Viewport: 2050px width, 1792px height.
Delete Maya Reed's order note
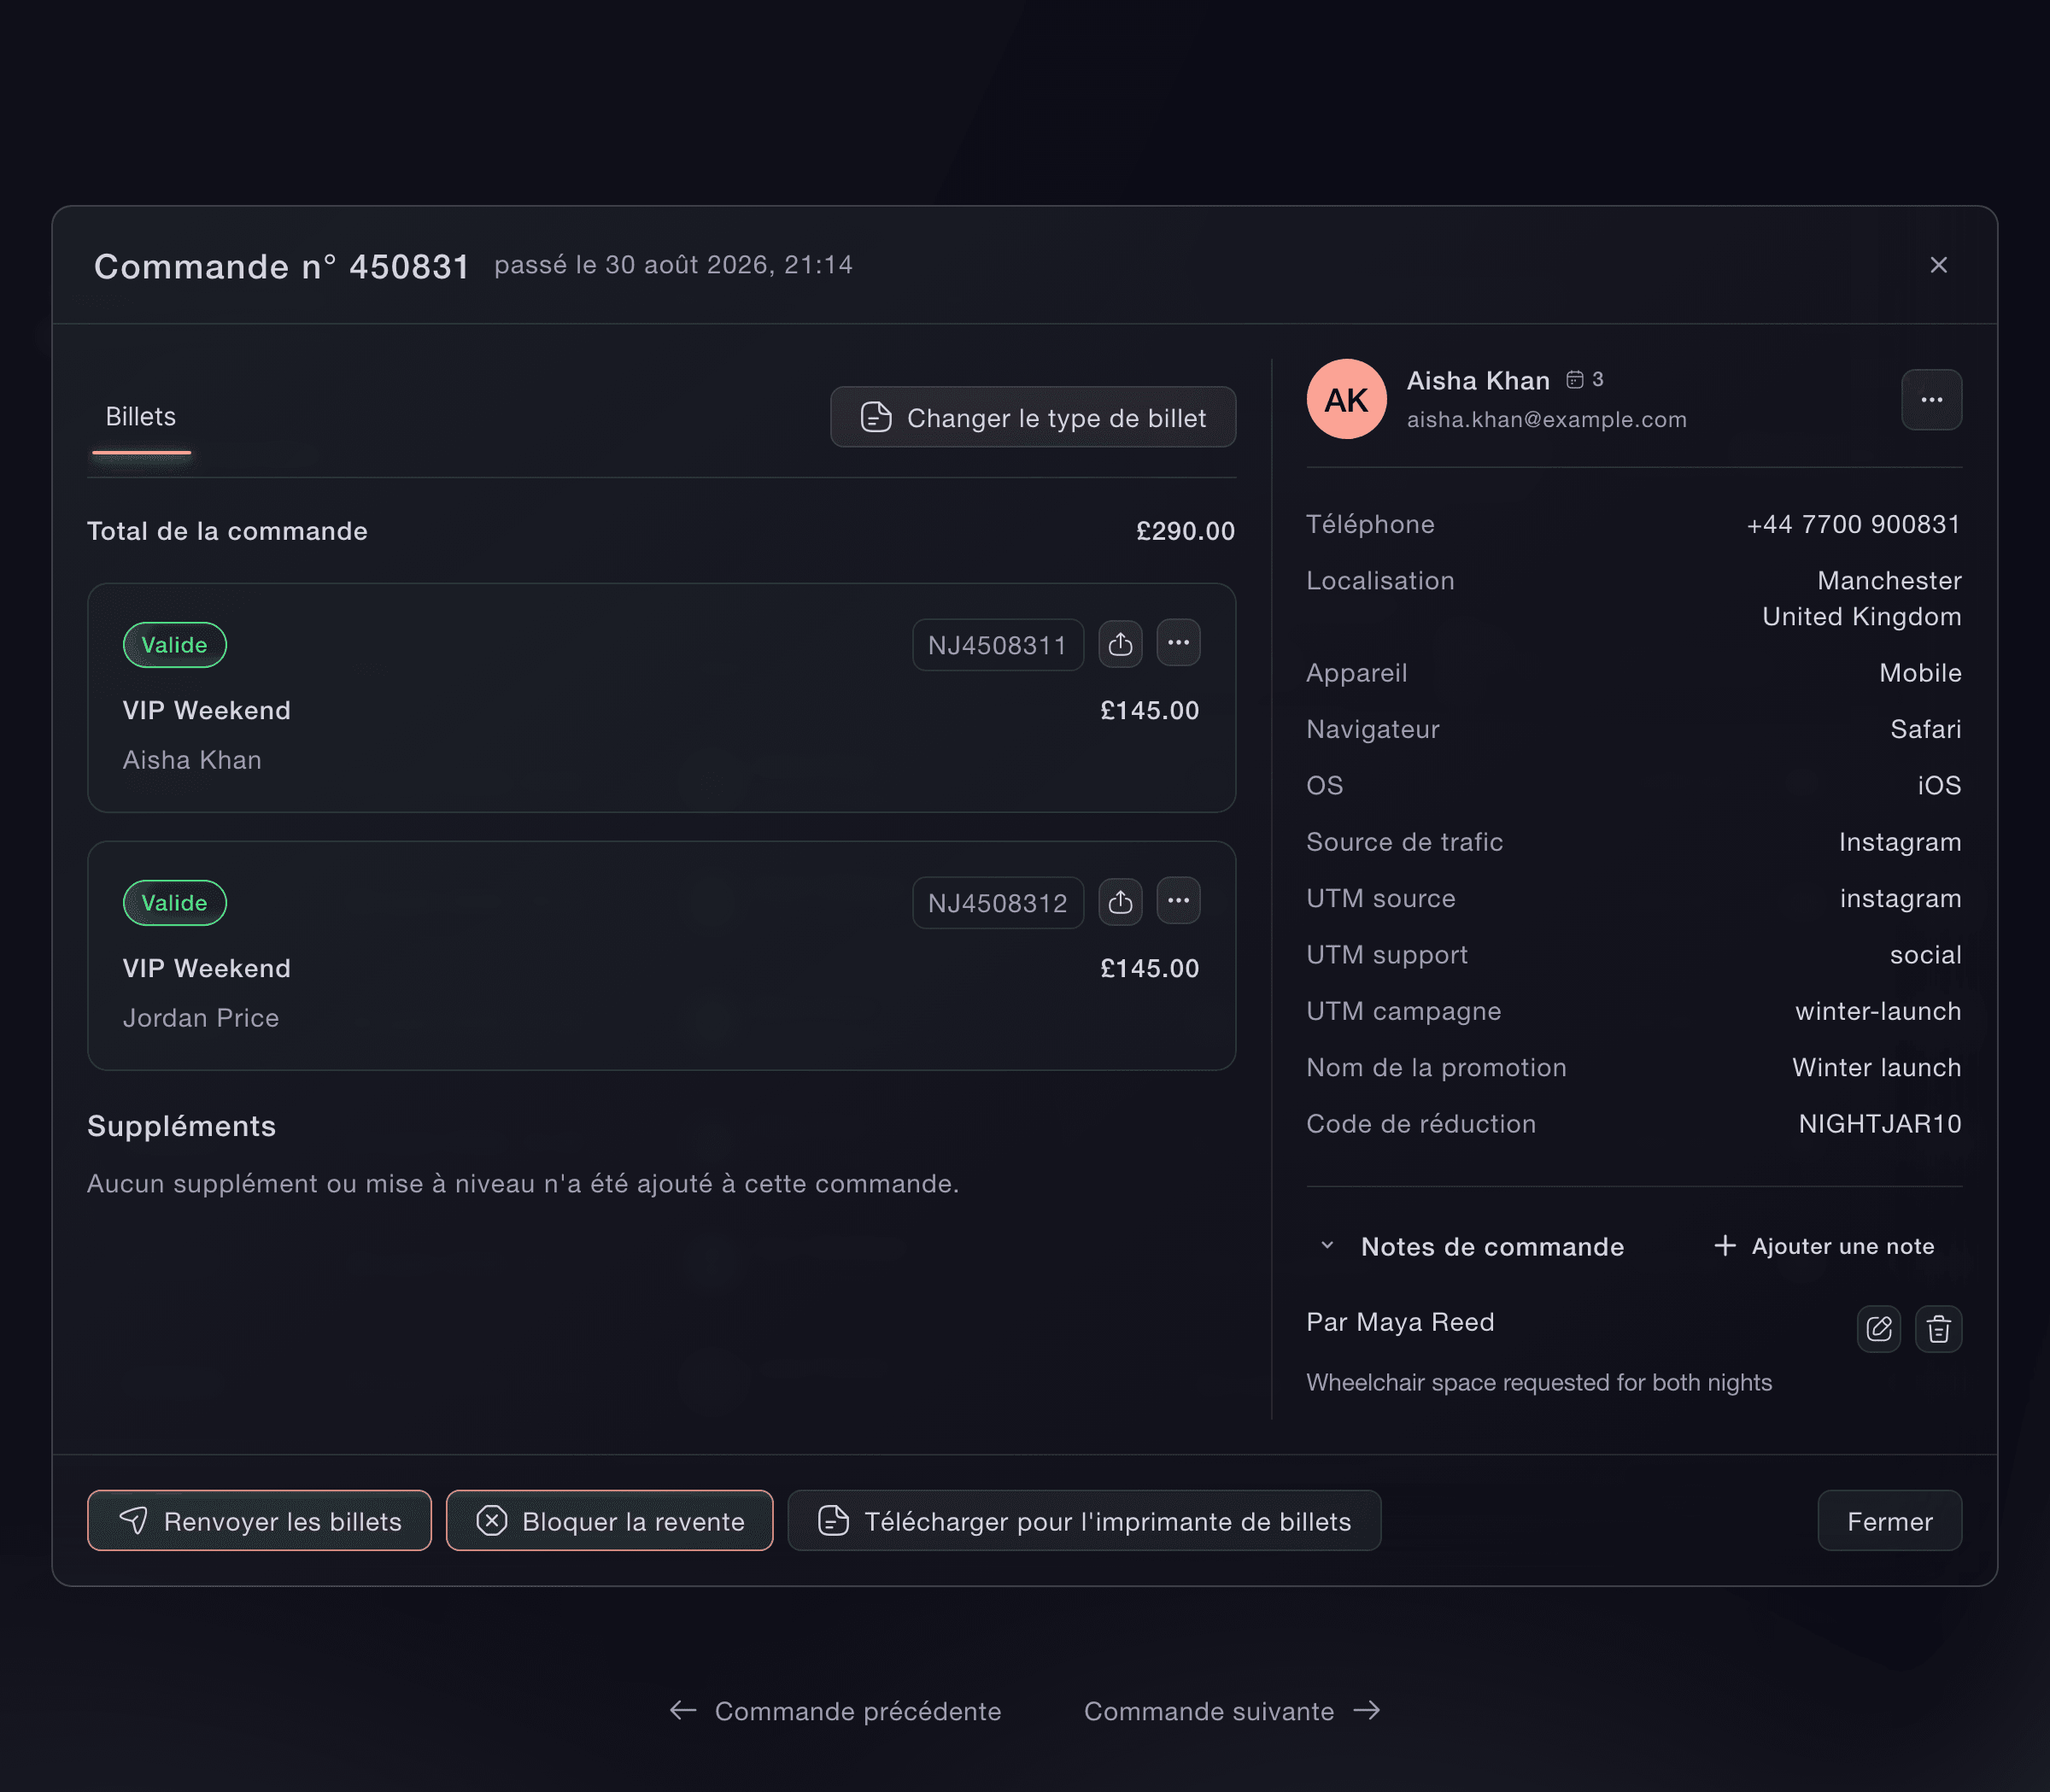[x=1938, y=1329]
